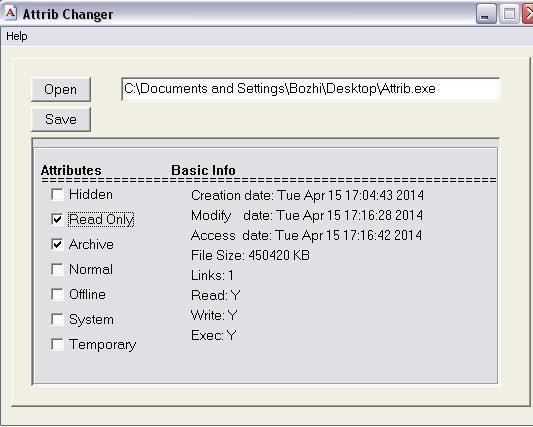Click the "File Size: 450420 KB" text
The width and height of the screenshot is (533, 427).
tap(250, 255)
